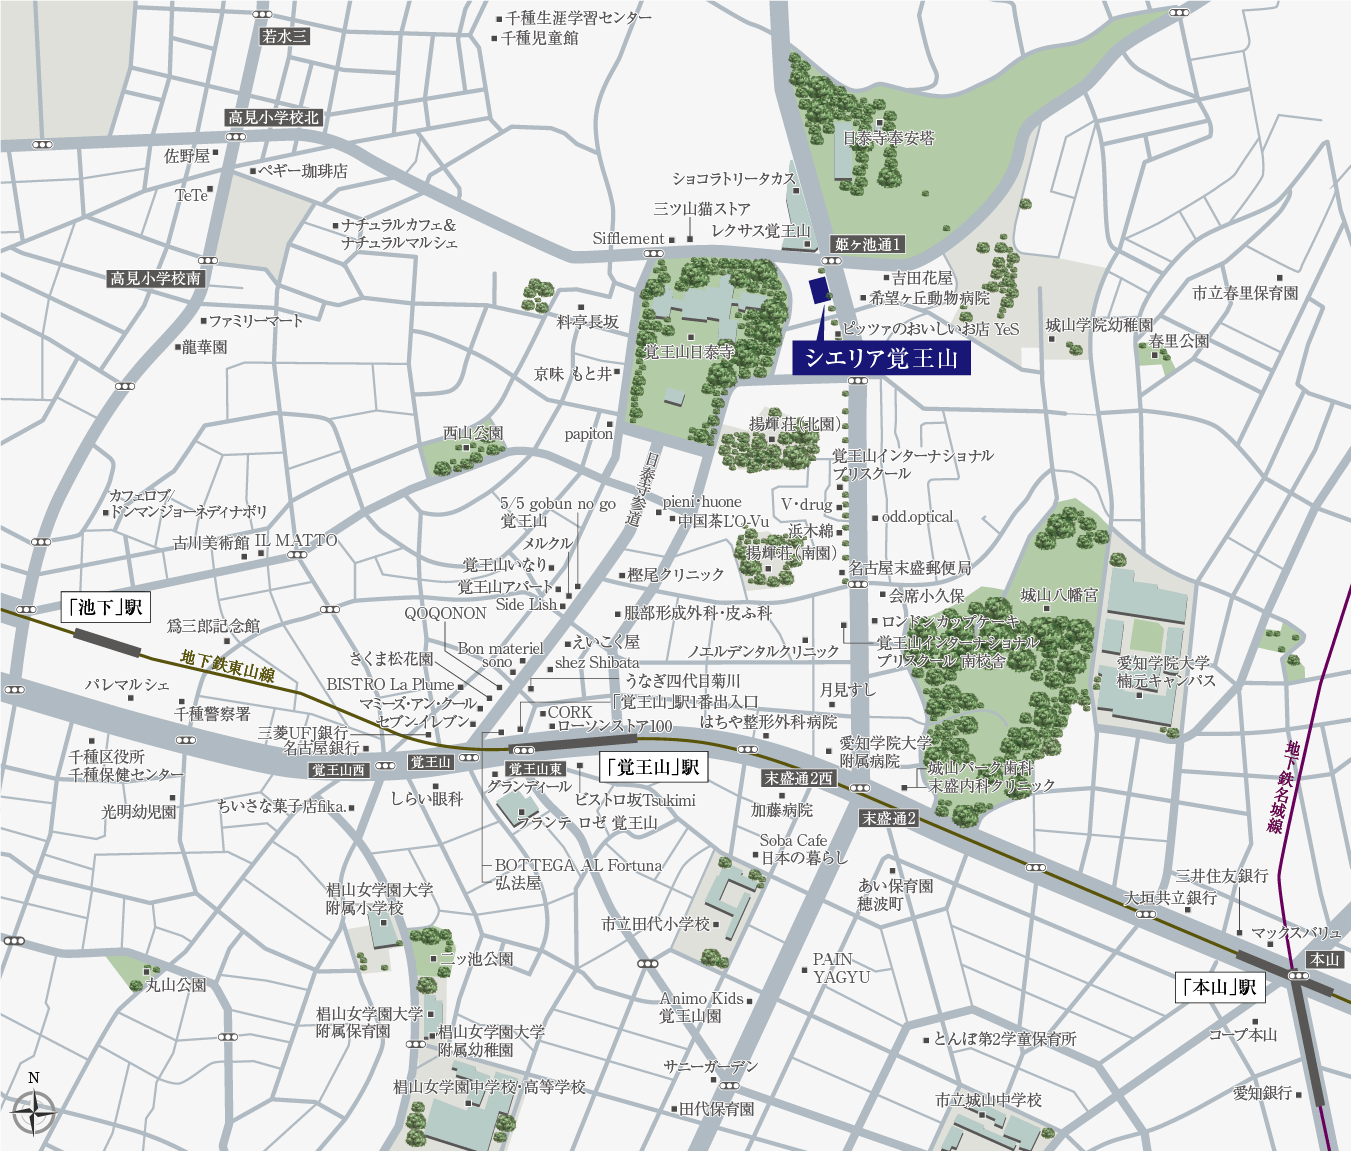This screenshot has width=1351, height=1151.
Task: Click the blue building marker above シエリア覚王山
Action: tap(820, 290)
